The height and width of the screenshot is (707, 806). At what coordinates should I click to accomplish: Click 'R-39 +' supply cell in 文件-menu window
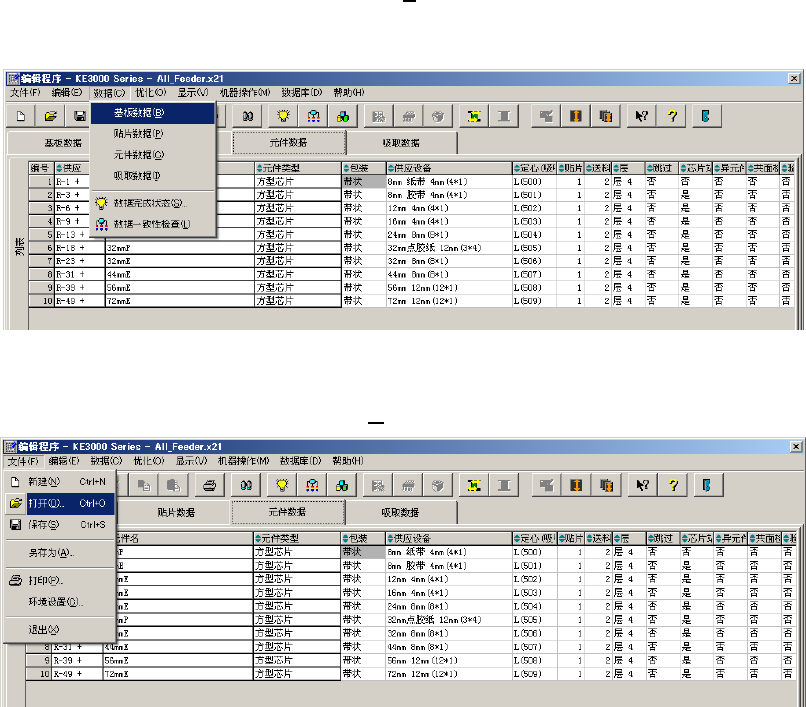(x=77, y=660)
